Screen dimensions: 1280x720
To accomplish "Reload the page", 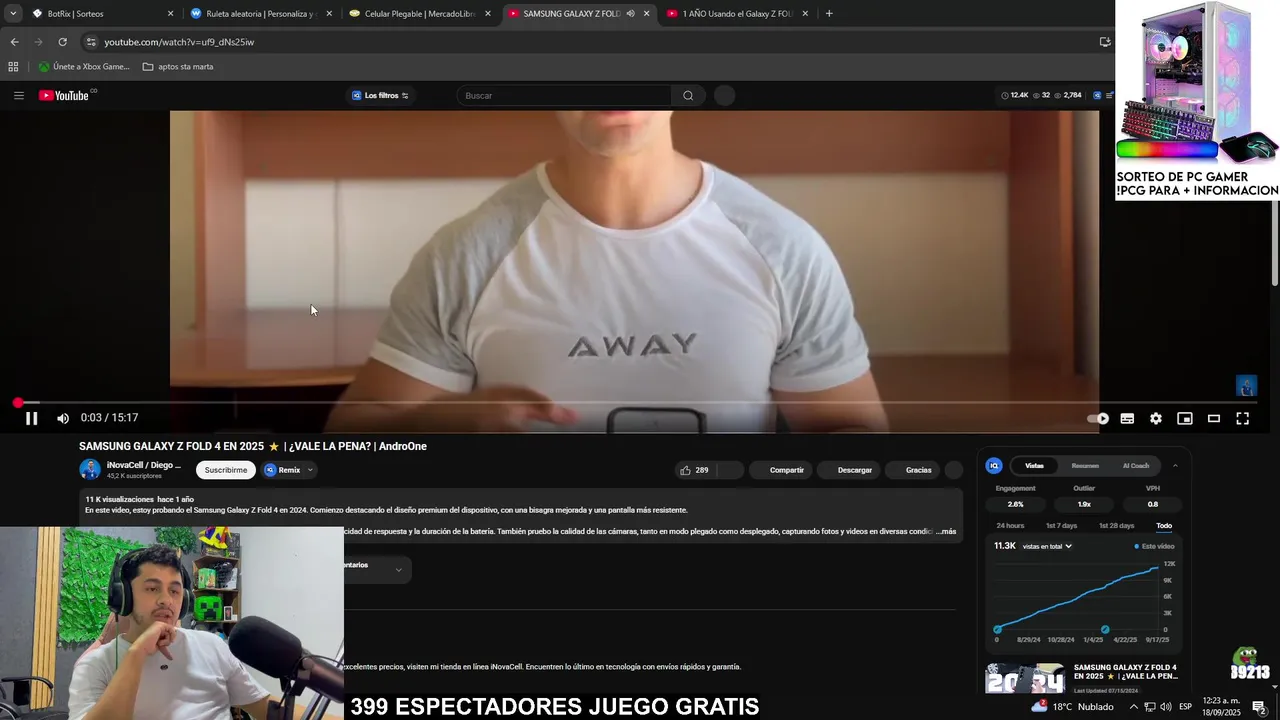I will 62,42.
